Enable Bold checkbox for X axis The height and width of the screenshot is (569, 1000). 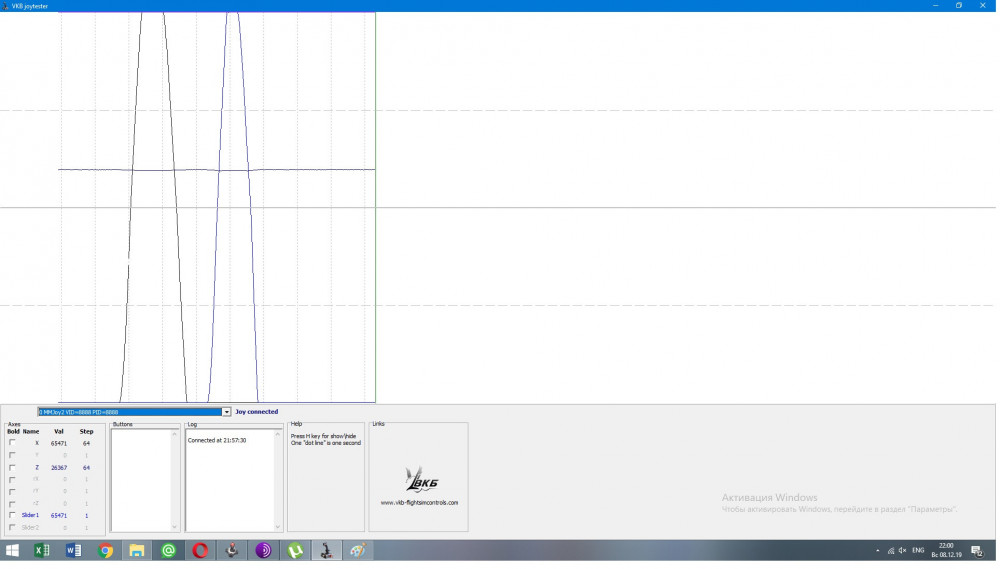pyautogui.click(x=12, y=443)
